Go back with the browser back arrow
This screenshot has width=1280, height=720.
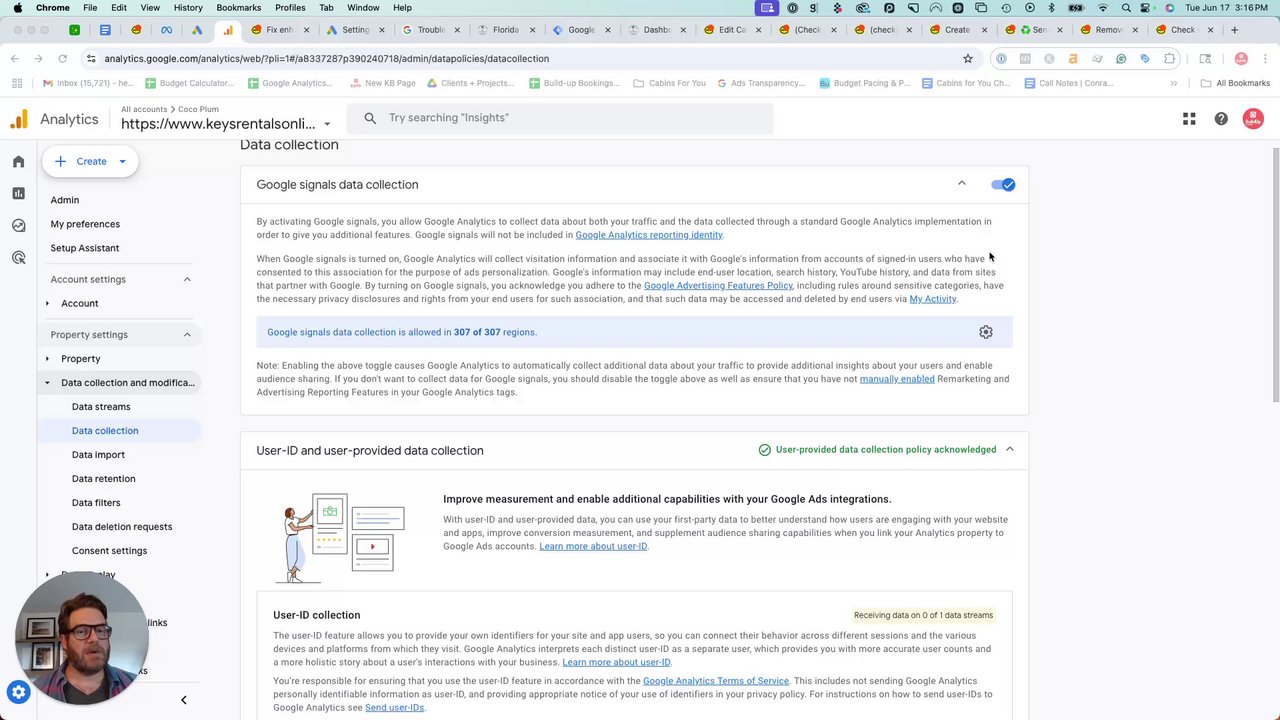pyautogui.click(x=15, y=59)
